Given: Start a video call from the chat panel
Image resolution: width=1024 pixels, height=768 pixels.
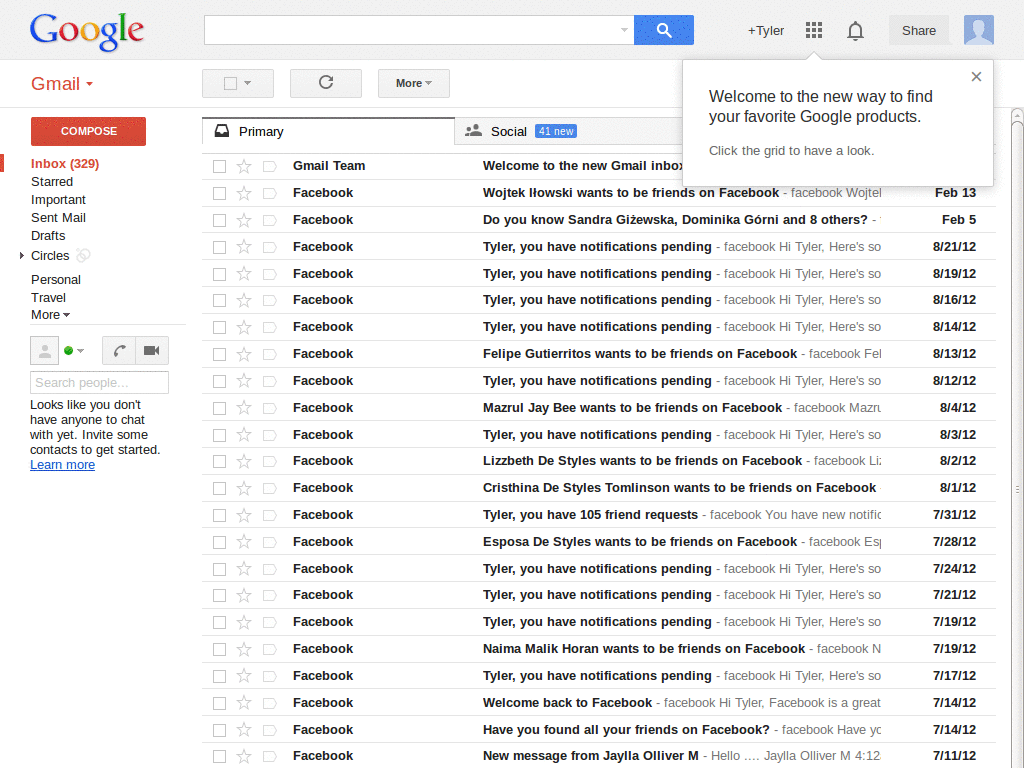Looking at the screenshot, I should coord(151,350).
